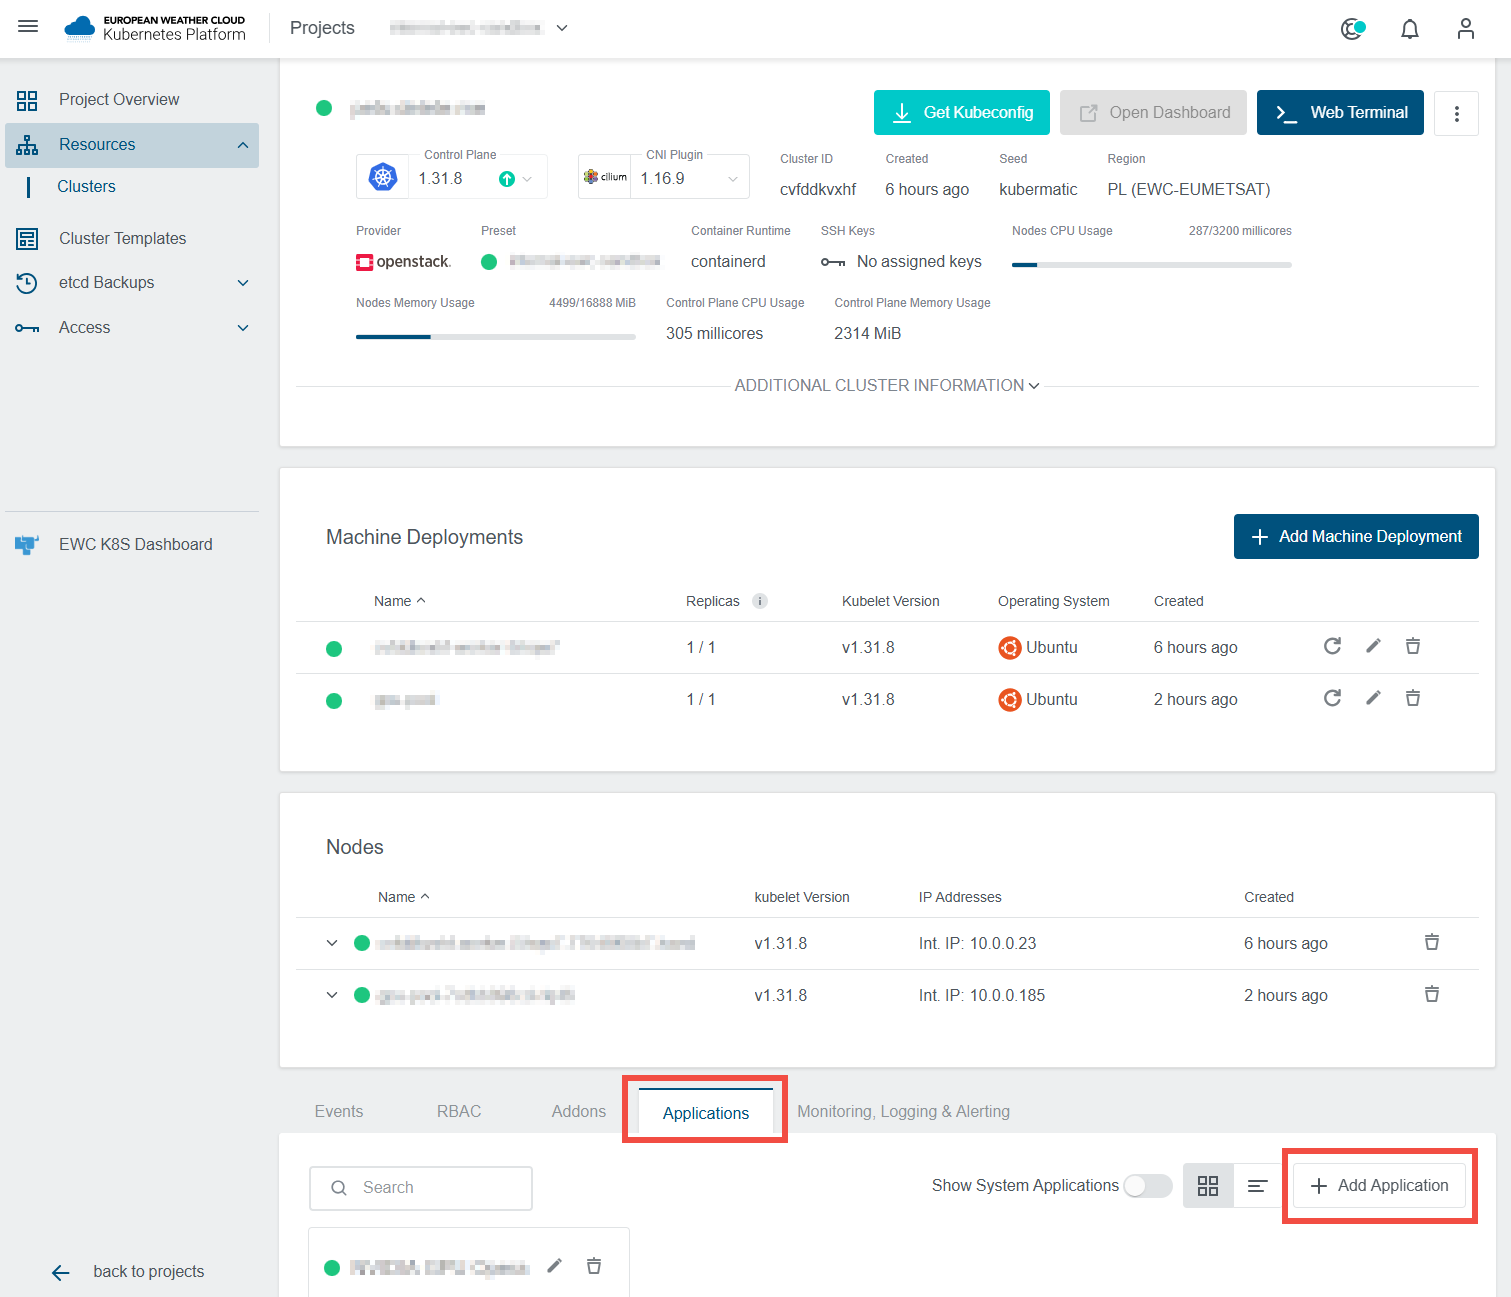
Task: Click the European Weather Cloud logo
Action: pyautogui.click(x=154, y=28)
